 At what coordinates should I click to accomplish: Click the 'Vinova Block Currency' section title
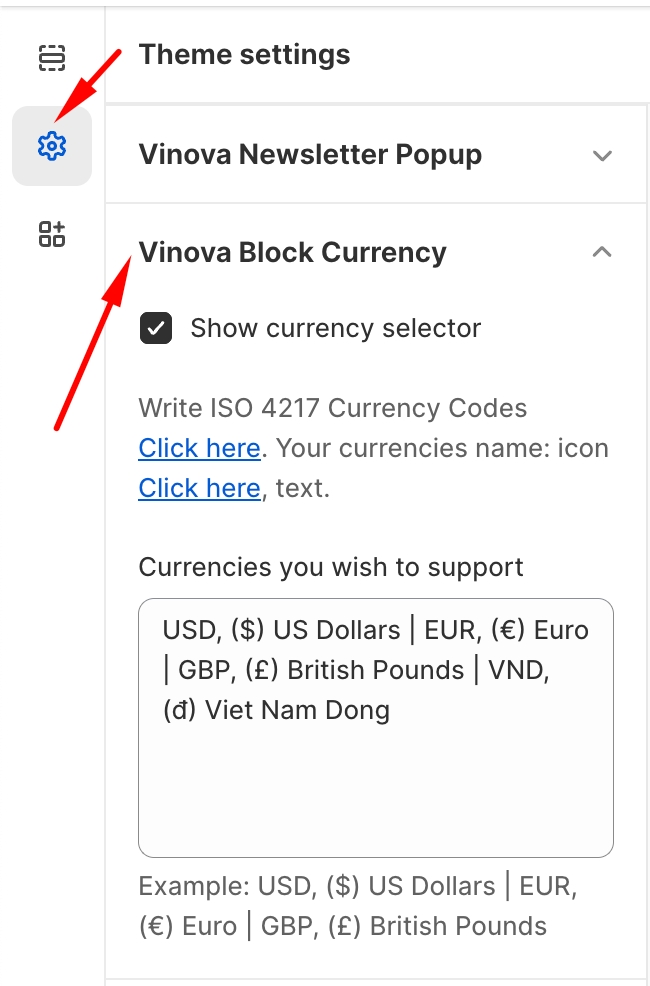(x=292, y=252)
